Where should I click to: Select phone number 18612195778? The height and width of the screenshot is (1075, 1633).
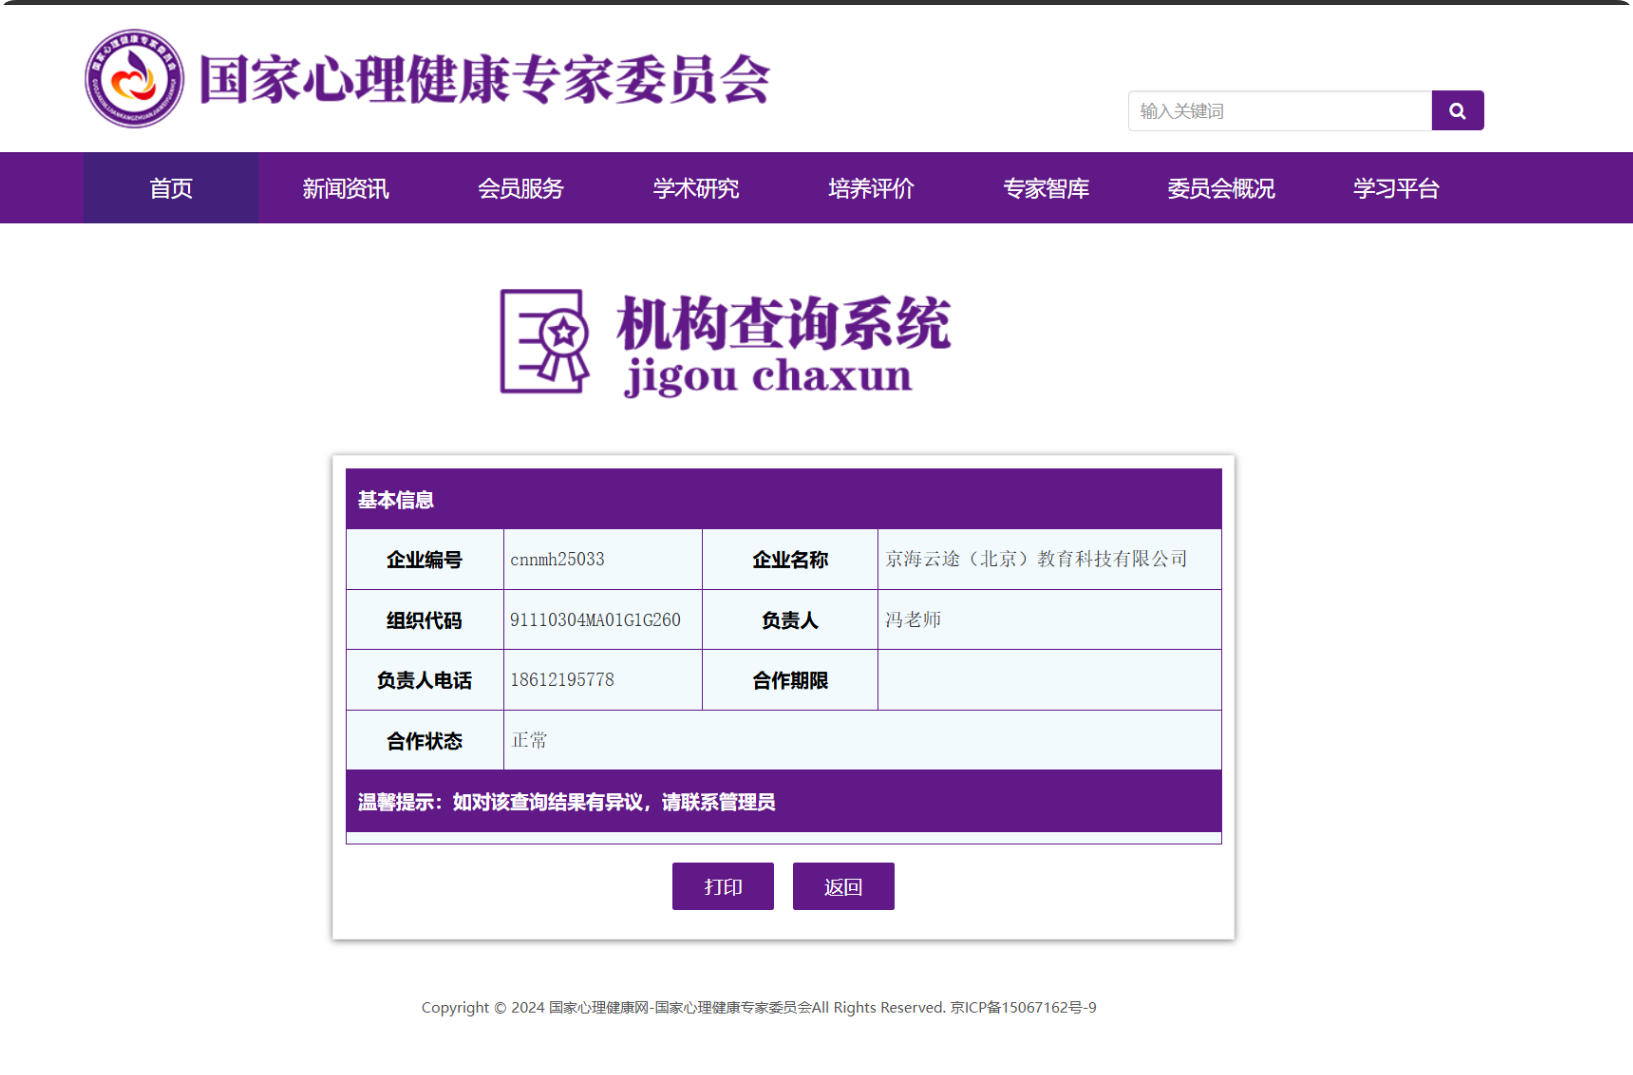point(562,680)
